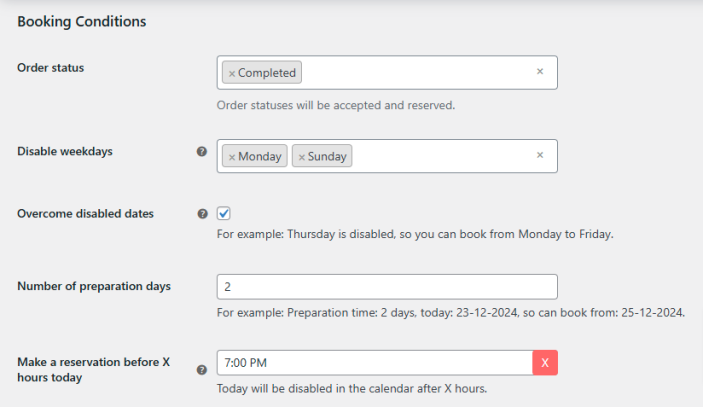Click the Number of preparation days field
This screenshot has height=407, width=703.
[387, 287]
